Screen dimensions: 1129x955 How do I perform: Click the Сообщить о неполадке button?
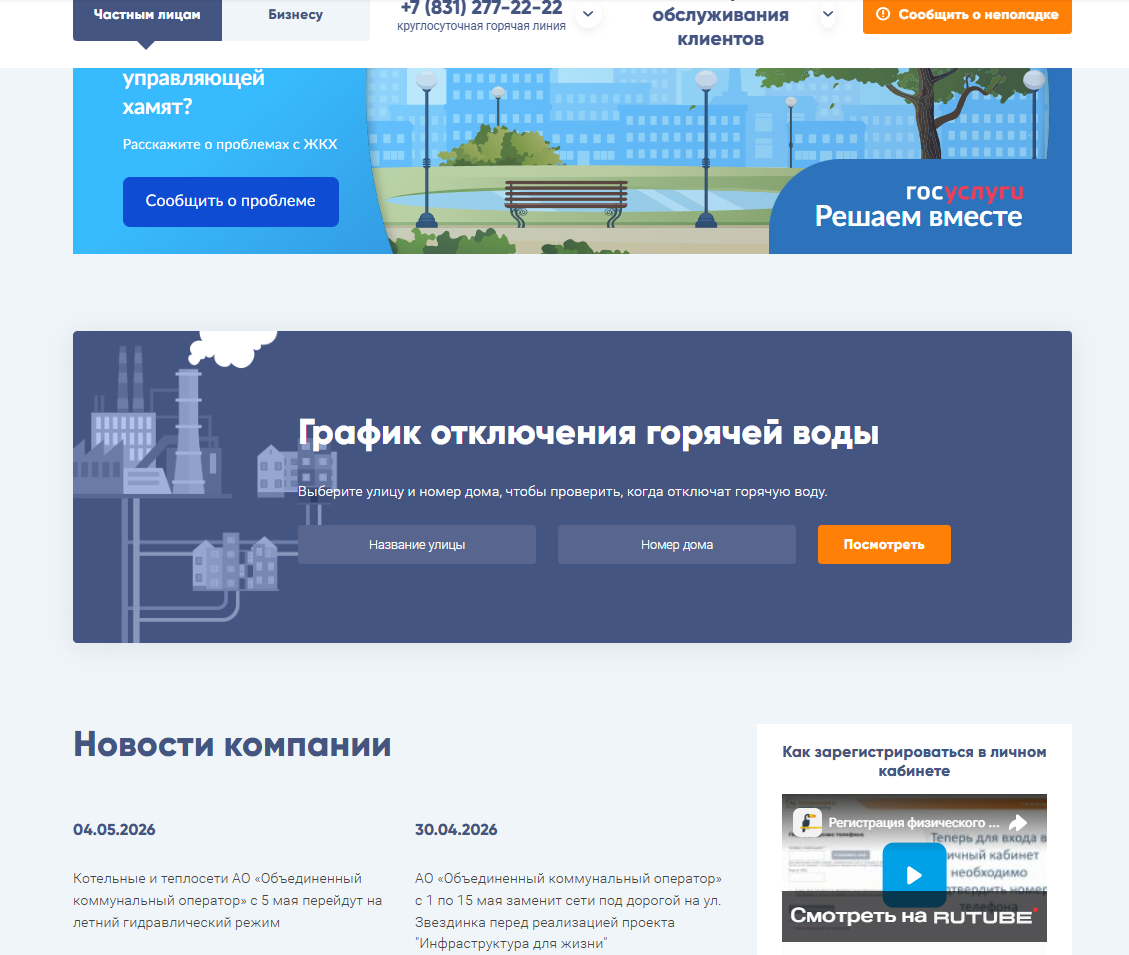pyautogui.click(x=967, y=16)
